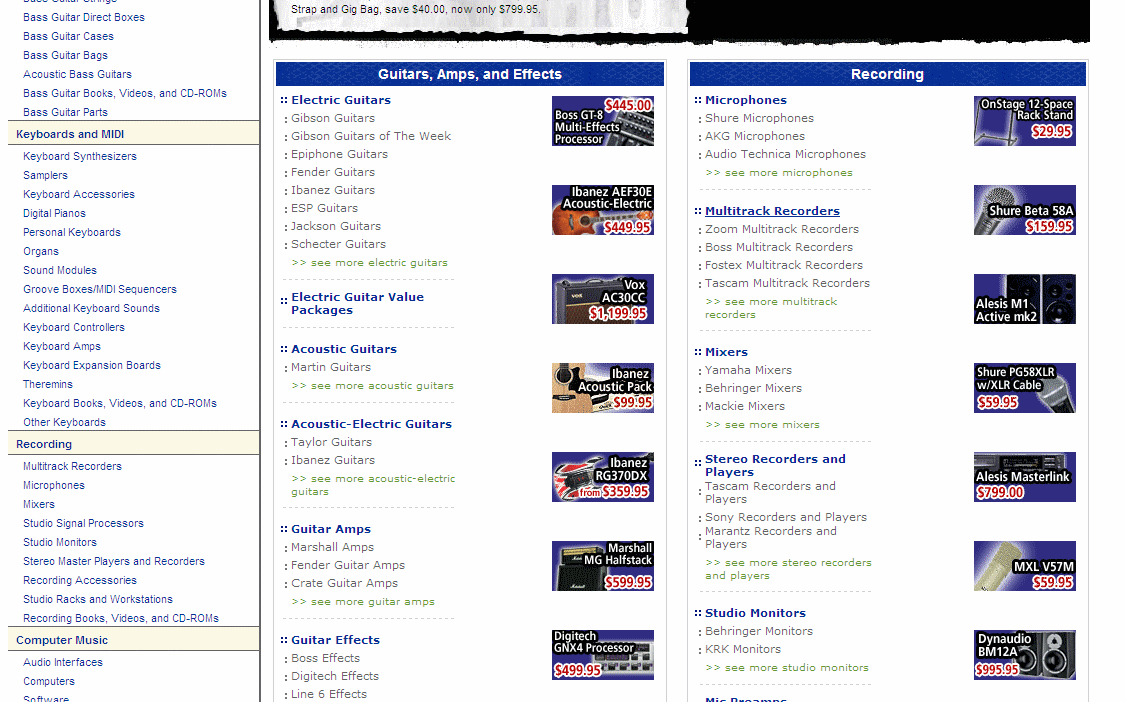
Task: Click the Marshall MG Halfstack product image
Action: tap(602, 566)
